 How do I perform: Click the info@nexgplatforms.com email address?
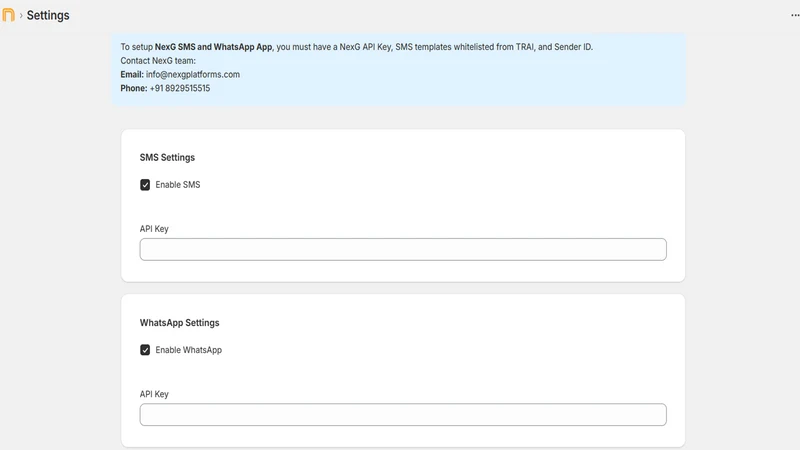click(193, 74)
